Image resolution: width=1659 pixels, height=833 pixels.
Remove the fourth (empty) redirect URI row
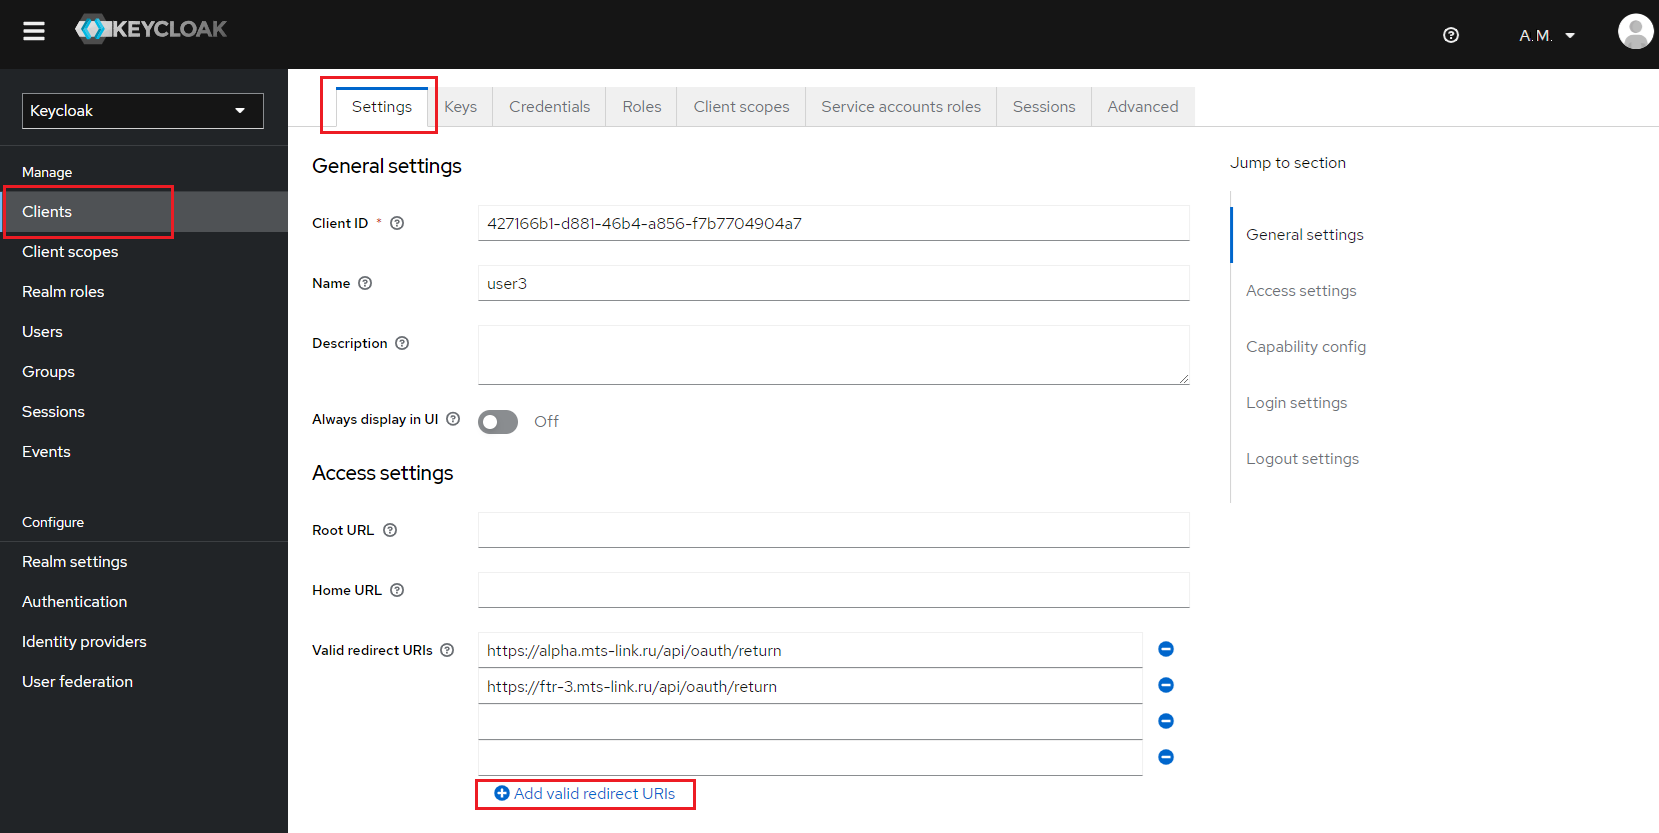pos(1166,757)
